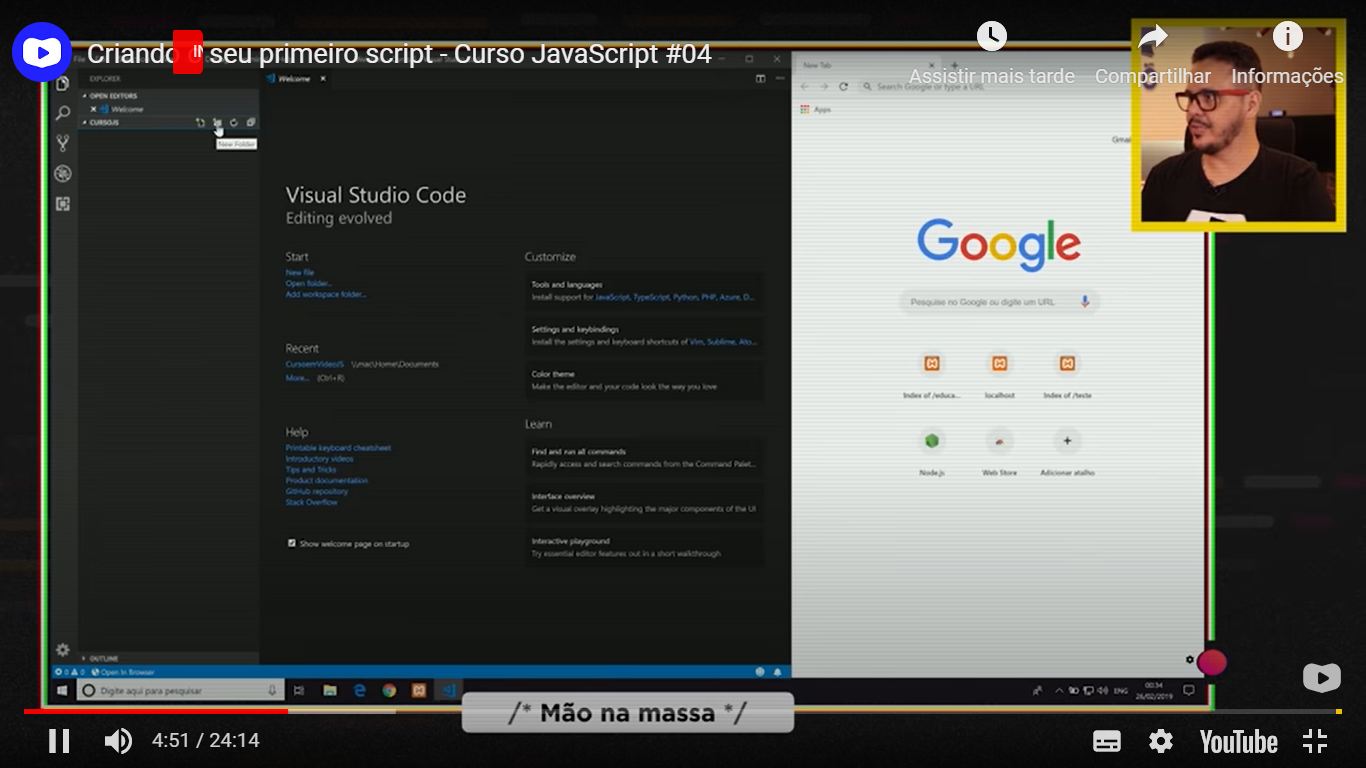Click 'Color theme' customize item

pos(645,380)
